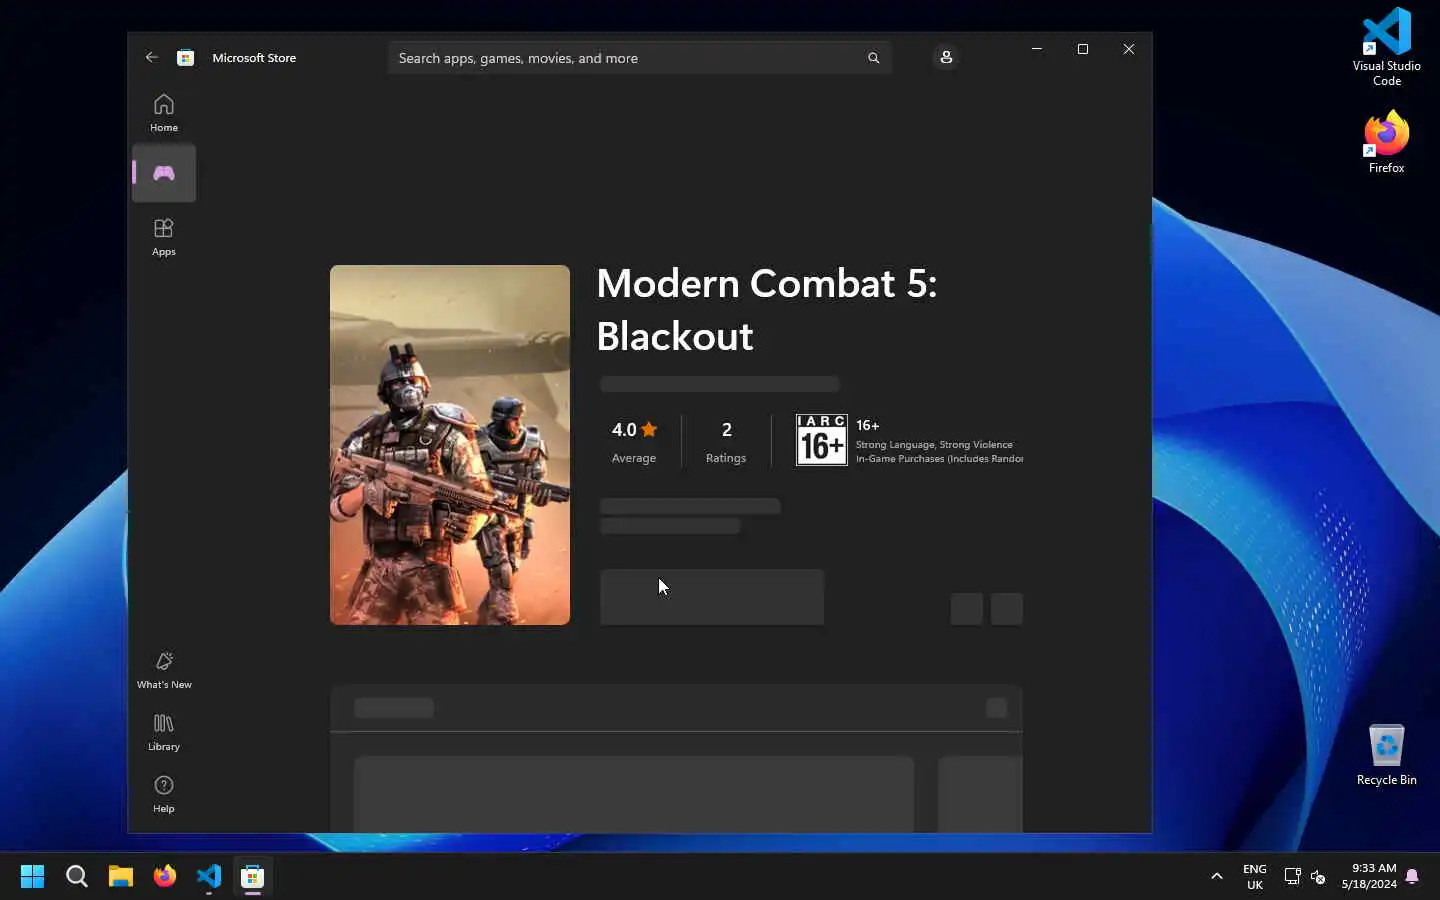Open the Home section in sidebar

pos(164,112)
